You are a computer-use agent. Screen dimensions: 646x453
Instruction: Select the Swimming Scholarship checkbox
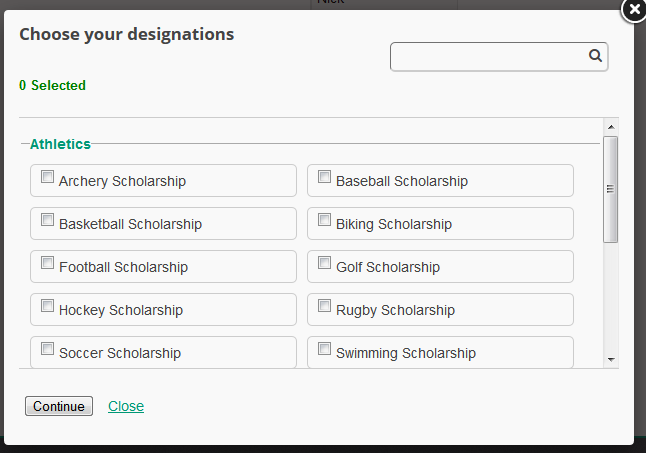[324, 349]
